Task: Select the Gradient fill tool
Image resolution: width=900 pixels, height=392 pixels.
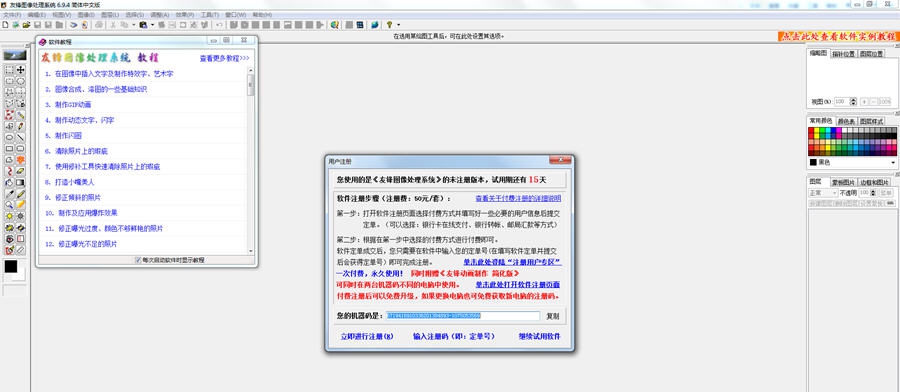Action: pyautogui.click(x=21, y=182)
